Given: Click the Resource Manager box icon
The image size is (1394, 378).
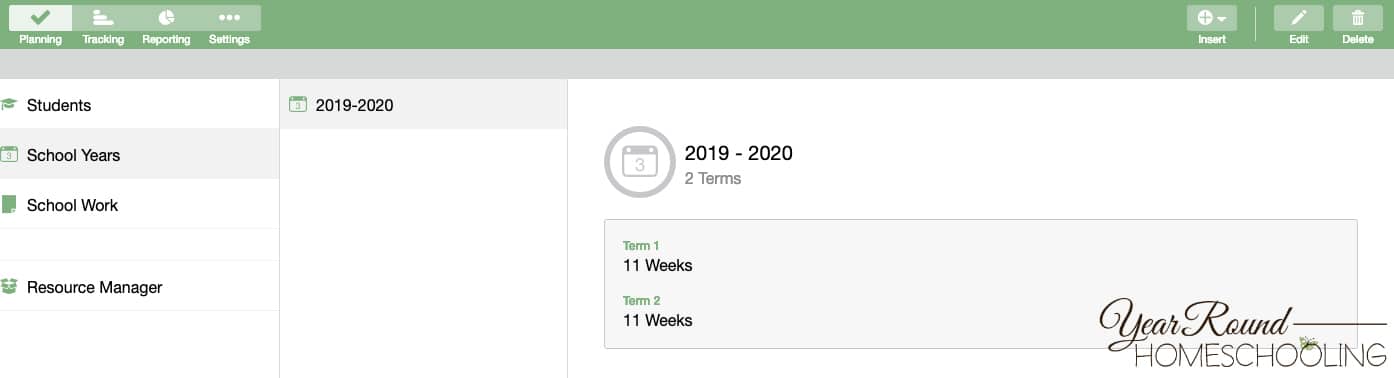Looking at the screenshot, I should point(9,286).
